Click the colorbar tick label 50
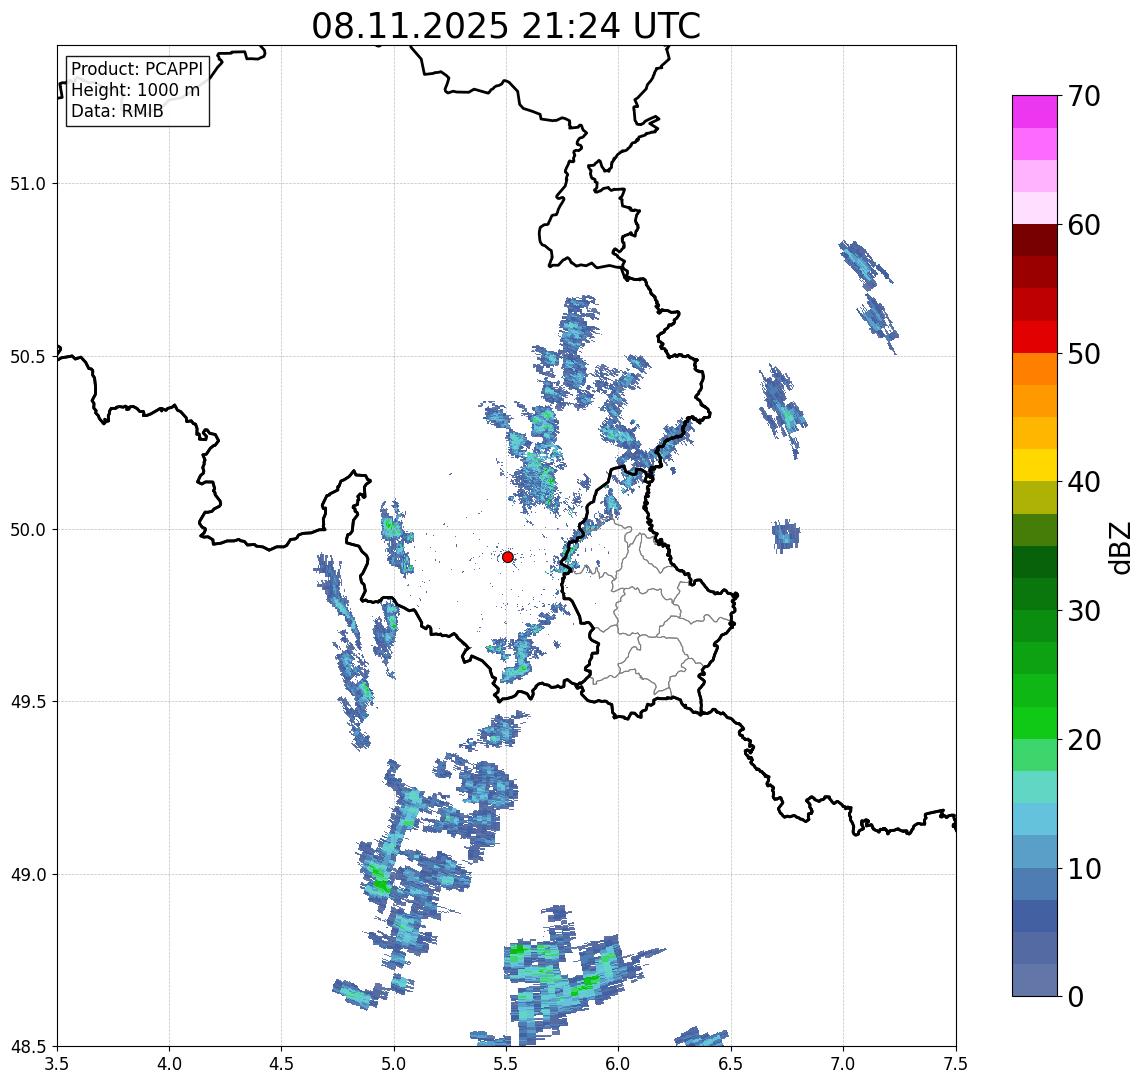The width and height of the screenshot is (1145, 1084). (1084, 354)
